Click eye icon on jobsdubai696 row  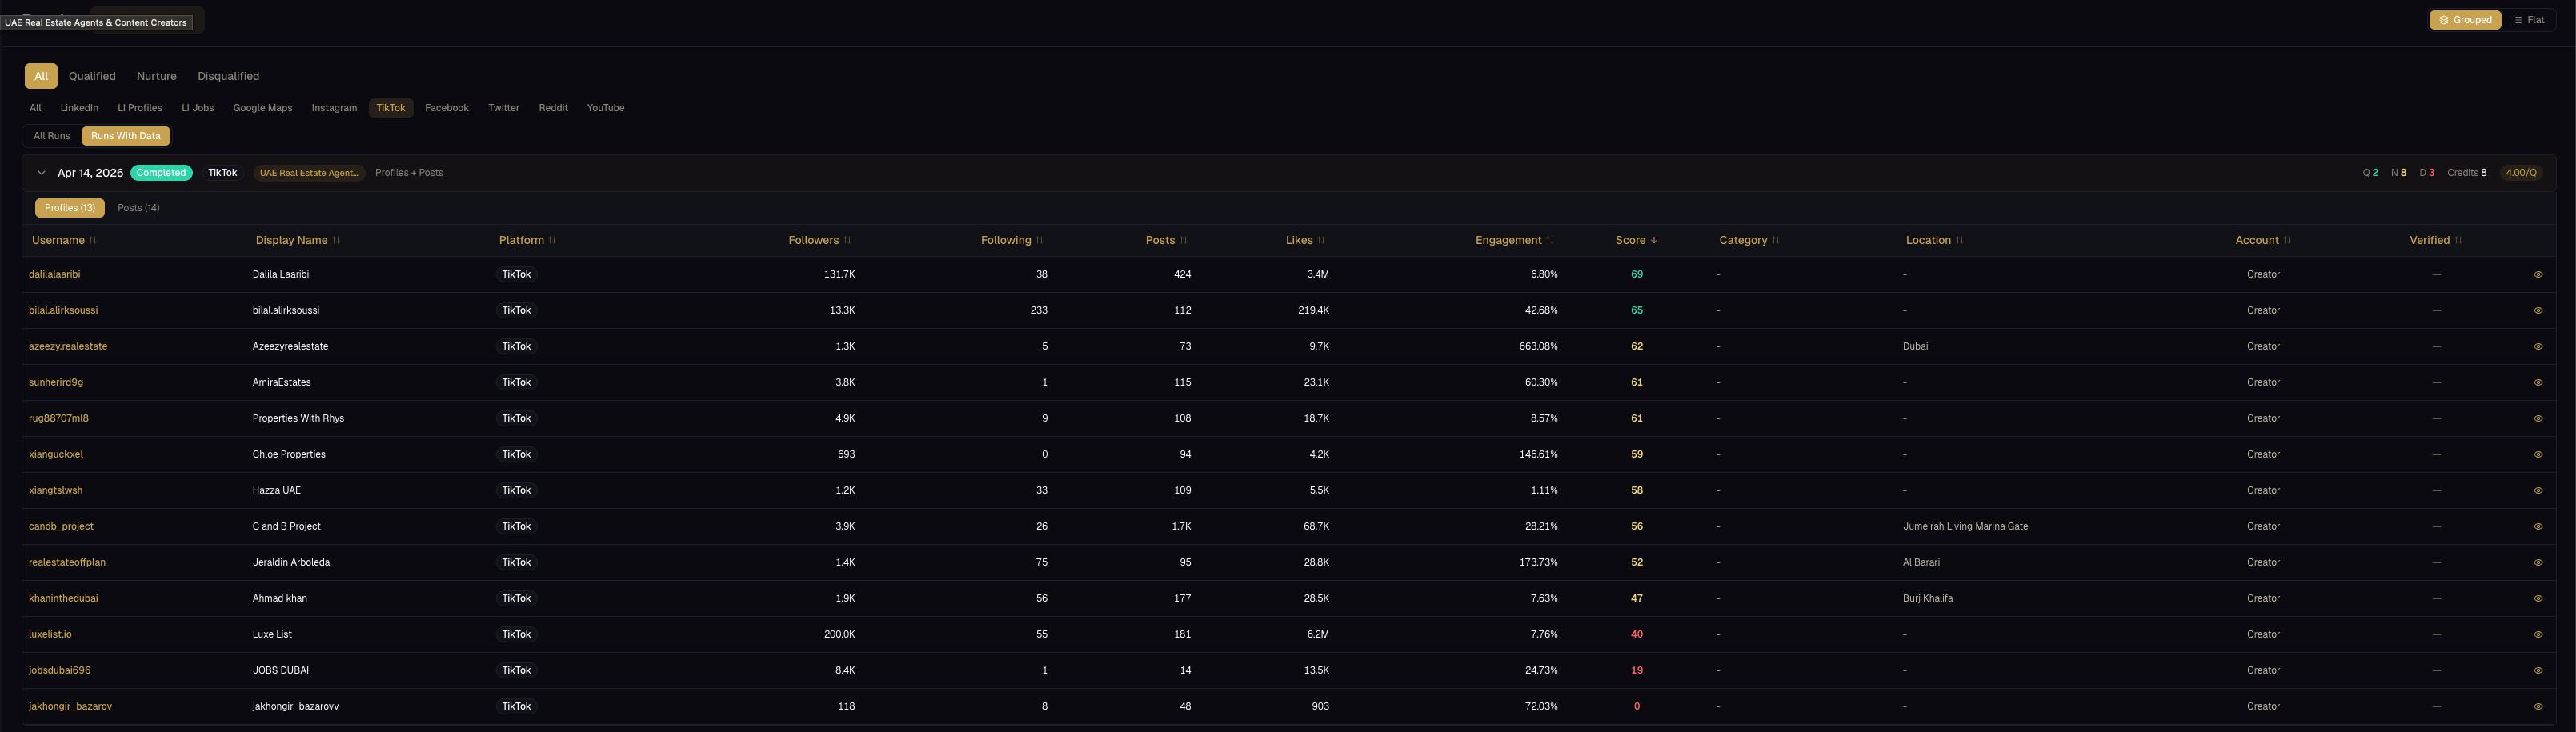[2537, 670]
